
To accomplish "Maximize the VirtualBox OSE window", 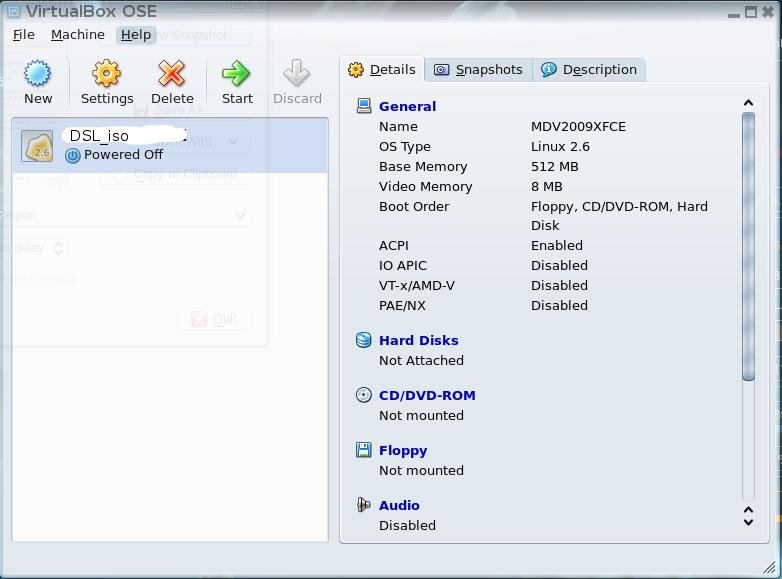I will [751, 12].
